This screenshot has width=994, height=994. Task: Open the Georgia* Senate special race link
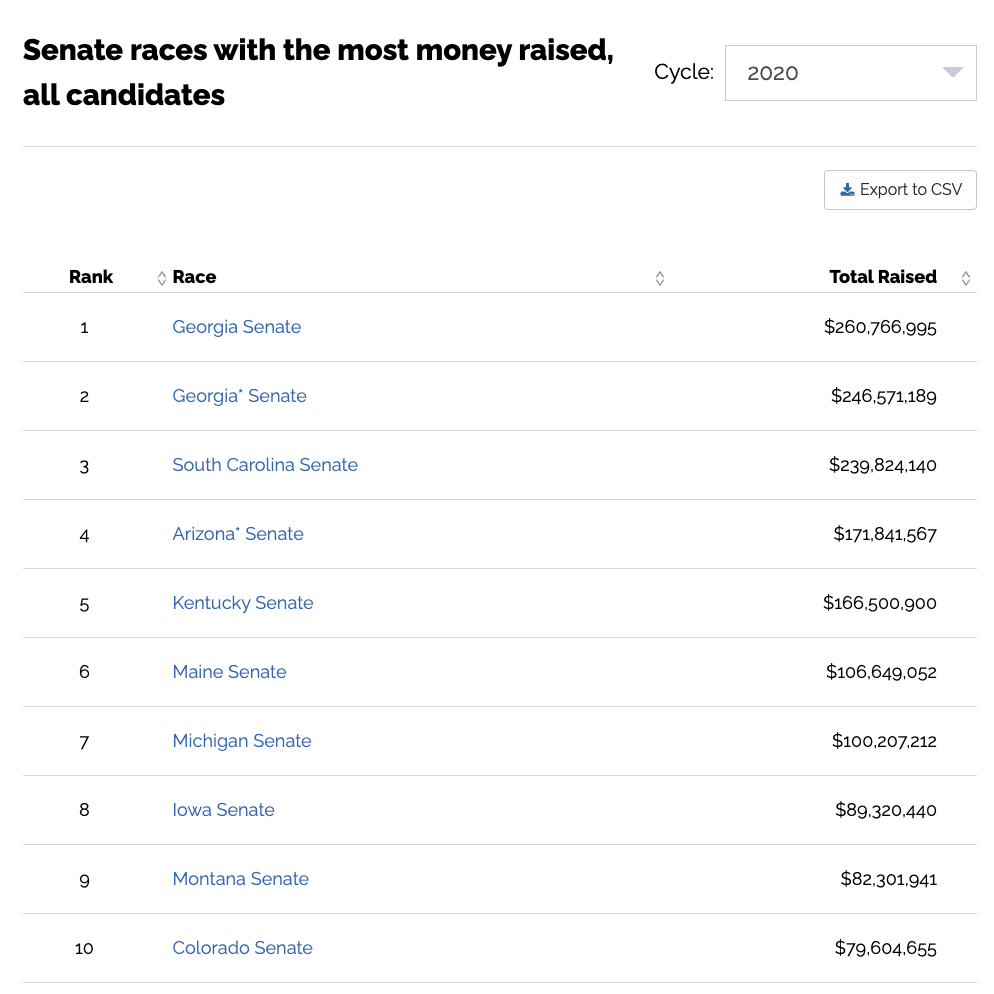click(x=240, y=396)
